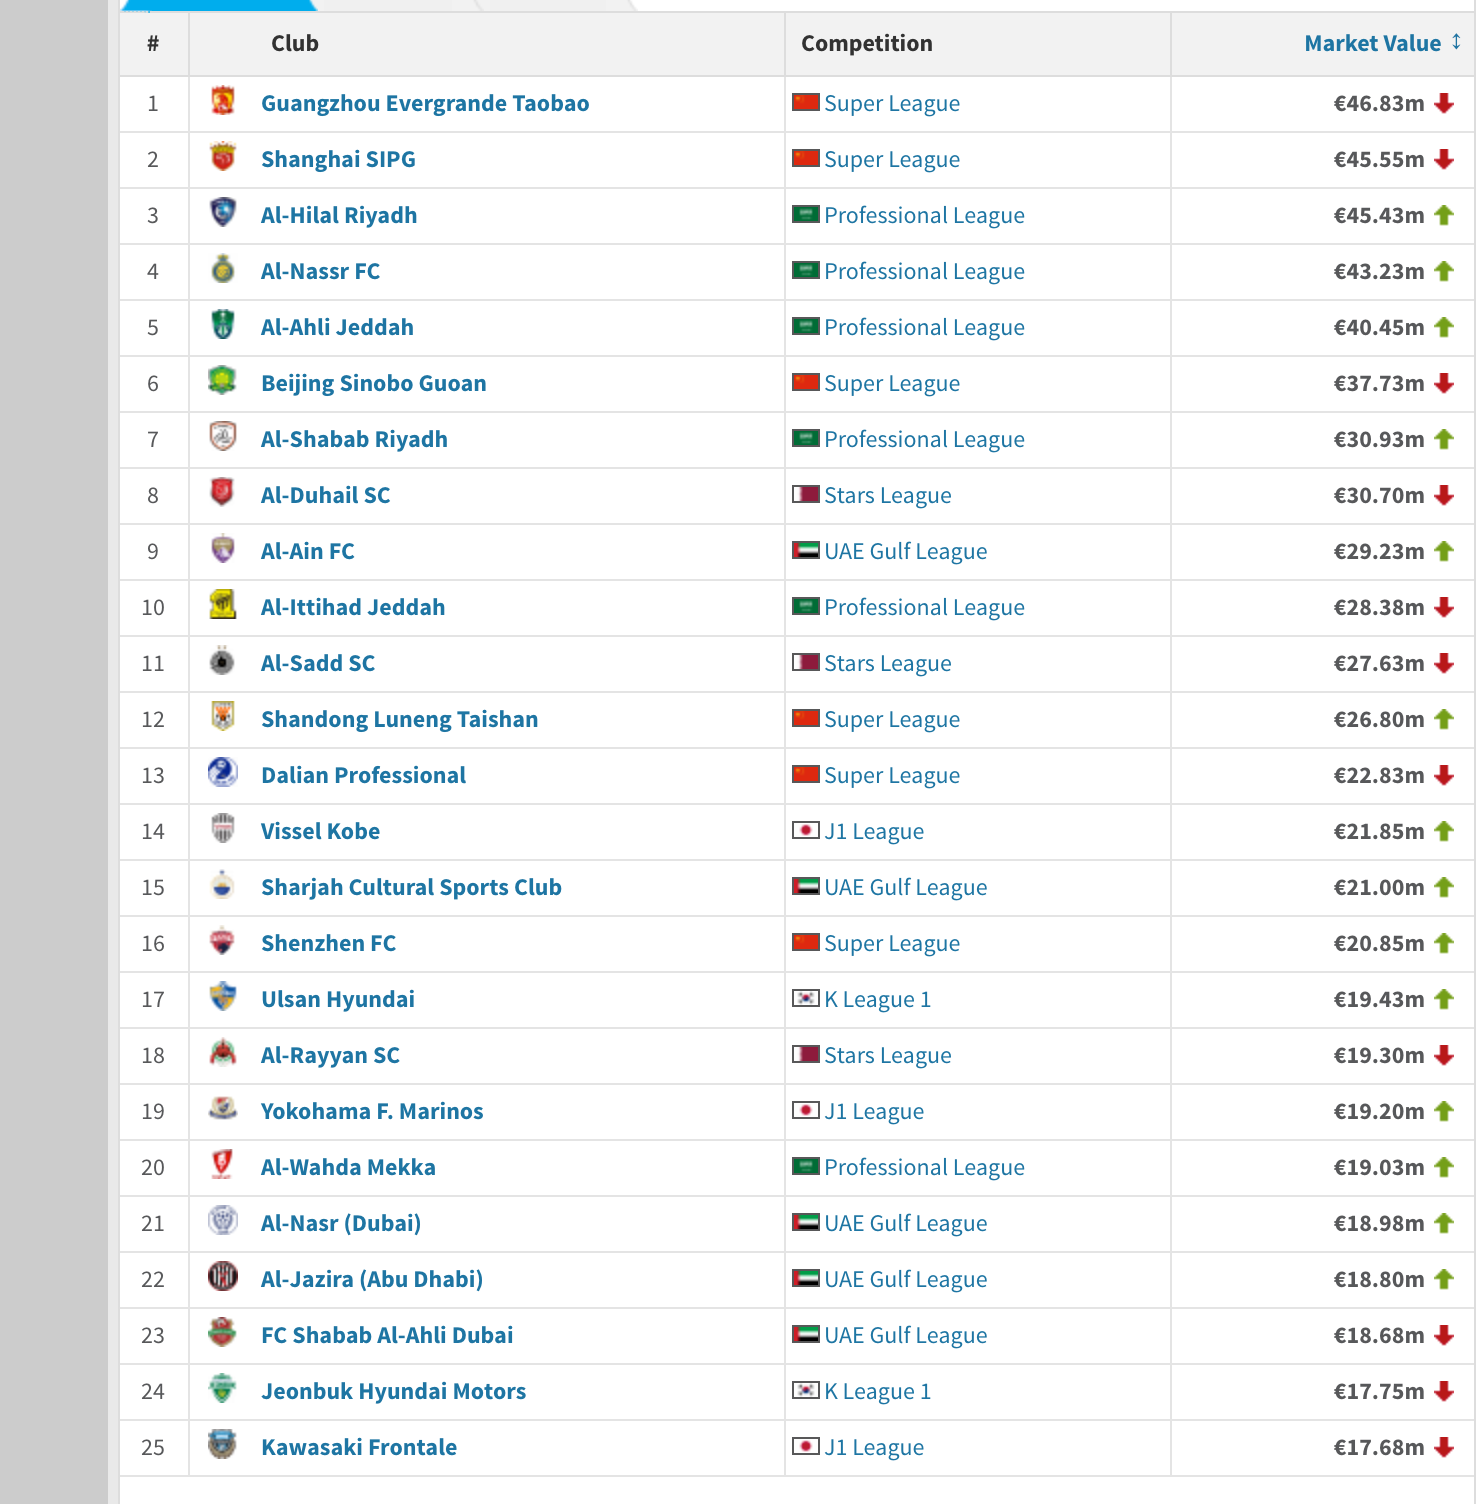Click the Shanghai SIPG club crest
The image size is (1476, 1504).
pos(223,157)
